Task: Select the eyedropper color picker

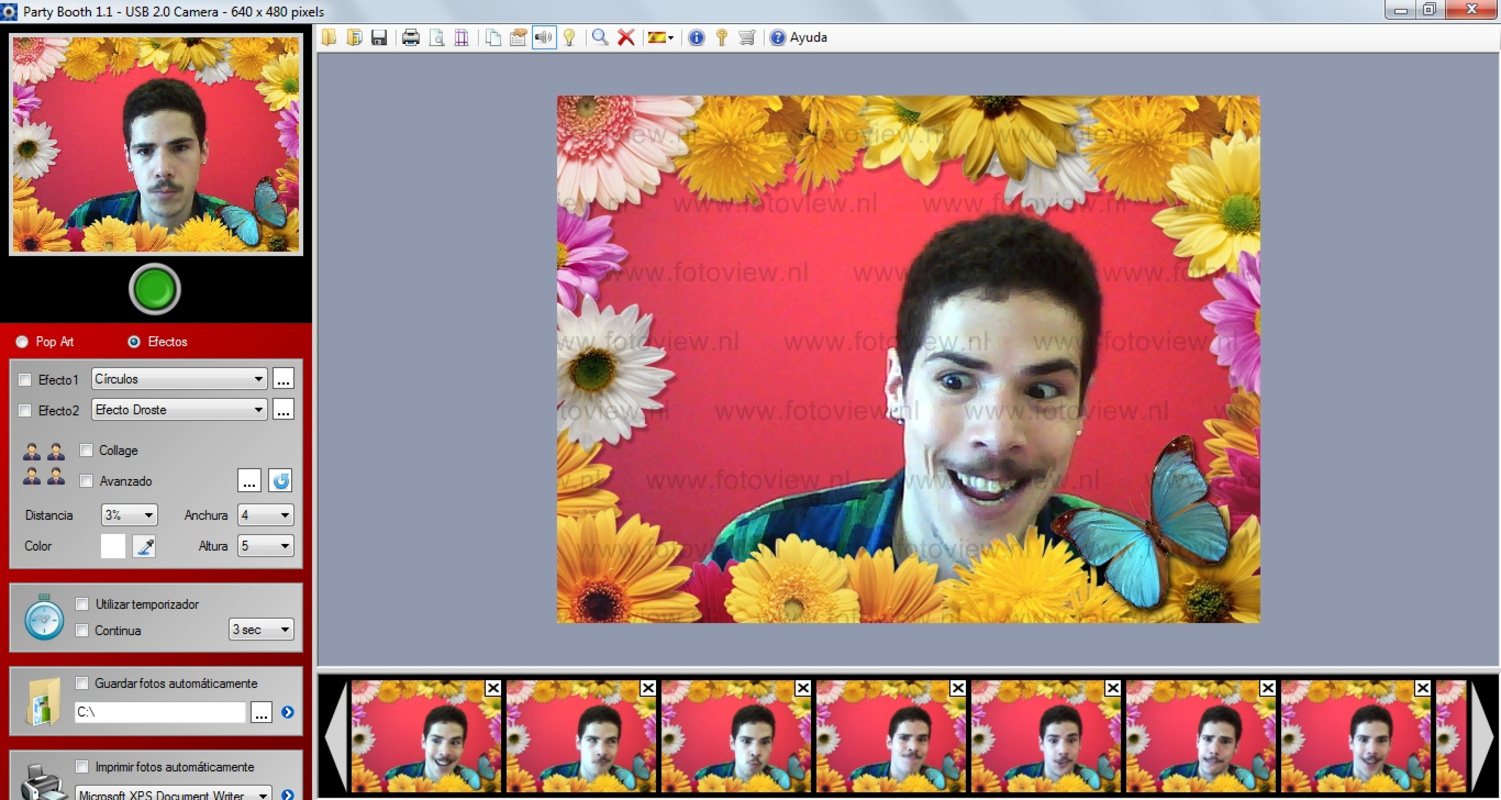Action: coord(144,546)
